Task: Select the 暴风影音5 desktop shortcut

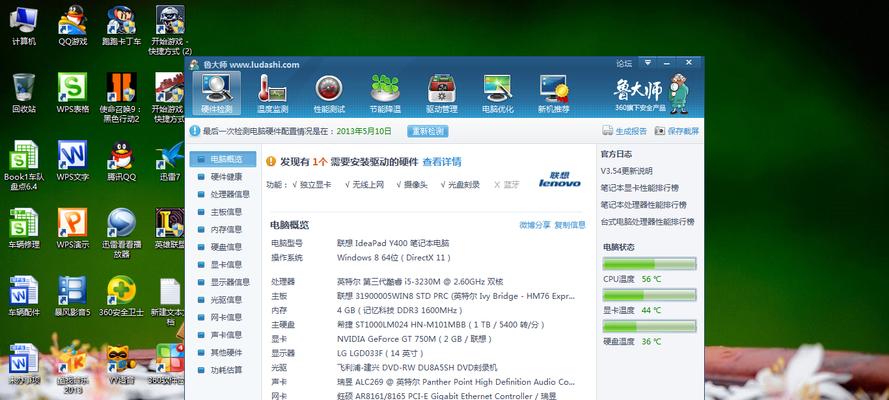Action: [x=73, y=296]
